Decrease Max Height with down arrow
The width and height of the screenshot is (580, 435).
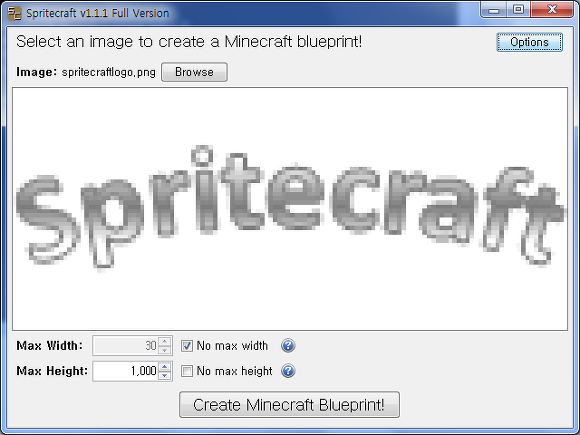165,375
